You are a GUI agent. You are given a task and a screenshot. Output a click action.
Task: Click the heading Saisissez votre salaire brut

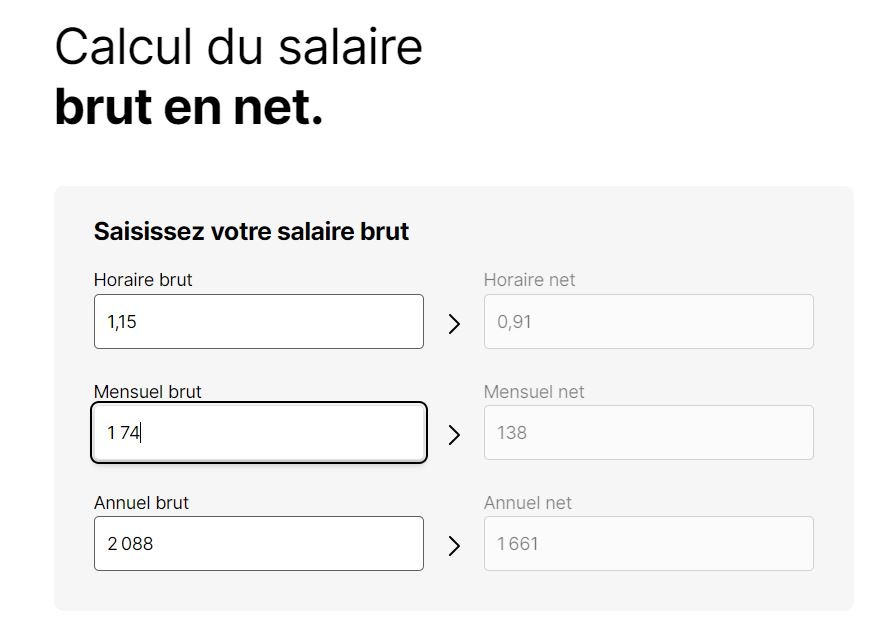252,231
